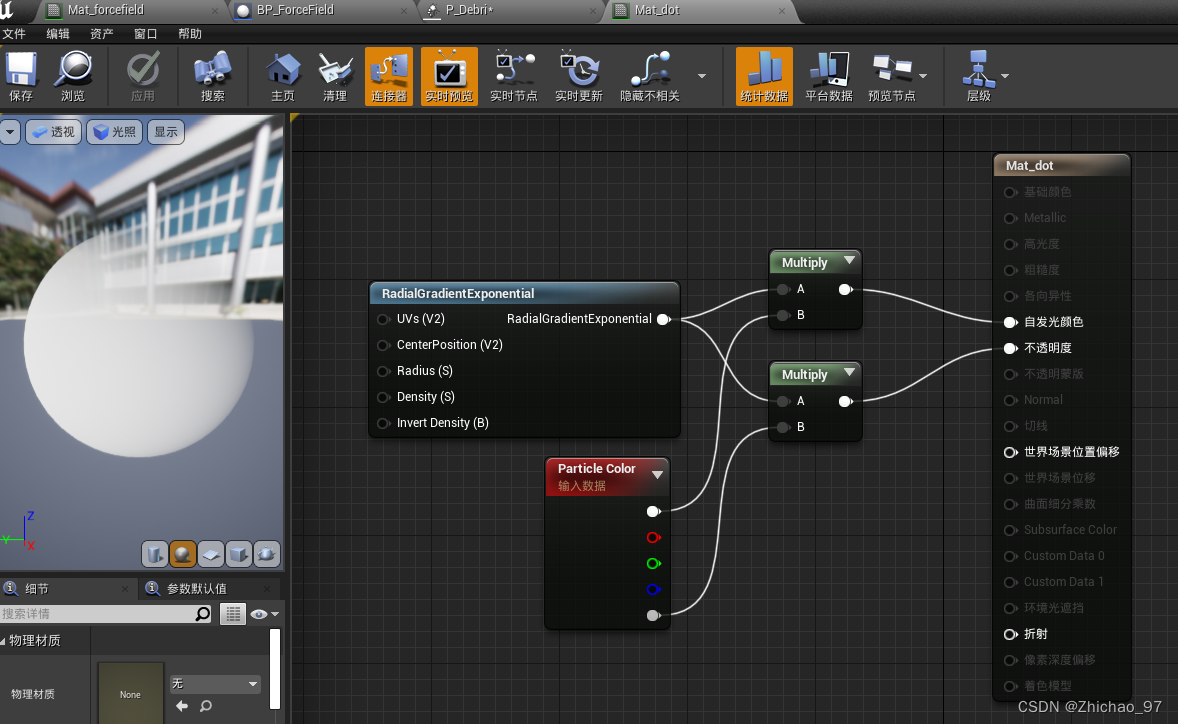The image size is (1178, 724).
Task: Open the 物理材质 dropdown showing 无
Action: [214, 684]
